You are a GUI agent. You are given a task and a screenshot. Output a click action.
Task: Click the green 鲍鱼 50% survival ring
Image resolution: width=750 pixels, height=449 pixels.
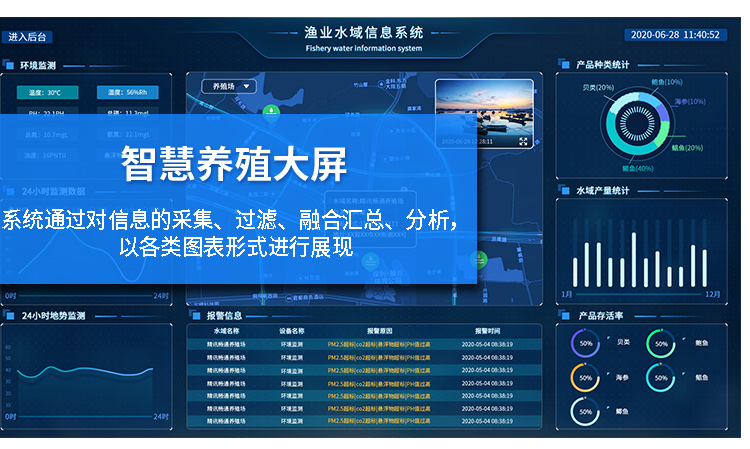pos(660,343)
